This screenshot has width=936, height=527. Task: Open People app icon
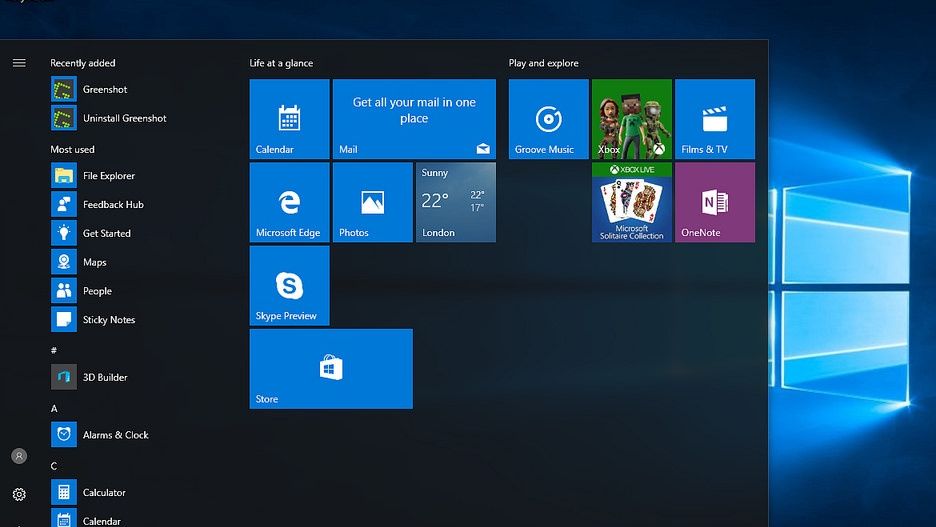pos(64,291)
